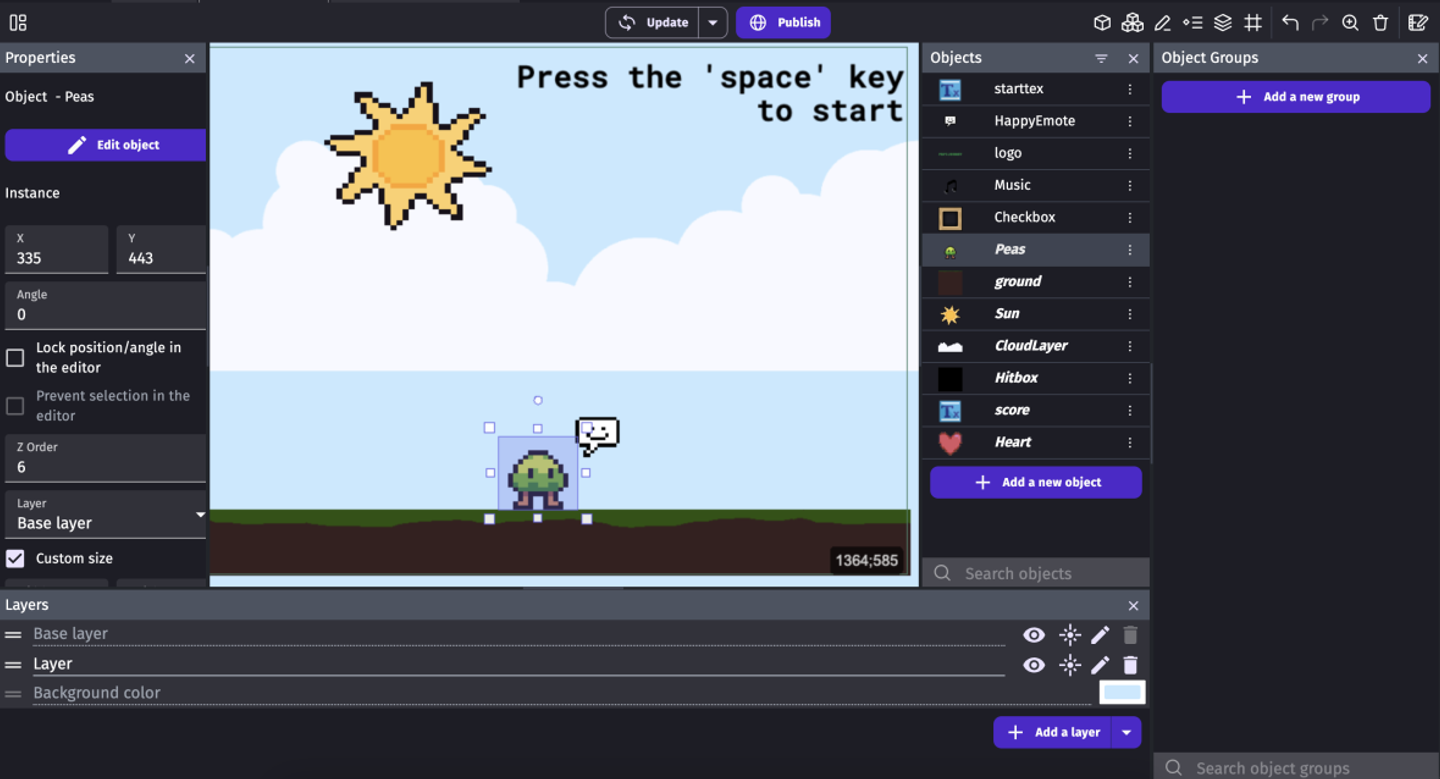Edit the Z Order value field
1440x779 pixels.
click(105, 458)
